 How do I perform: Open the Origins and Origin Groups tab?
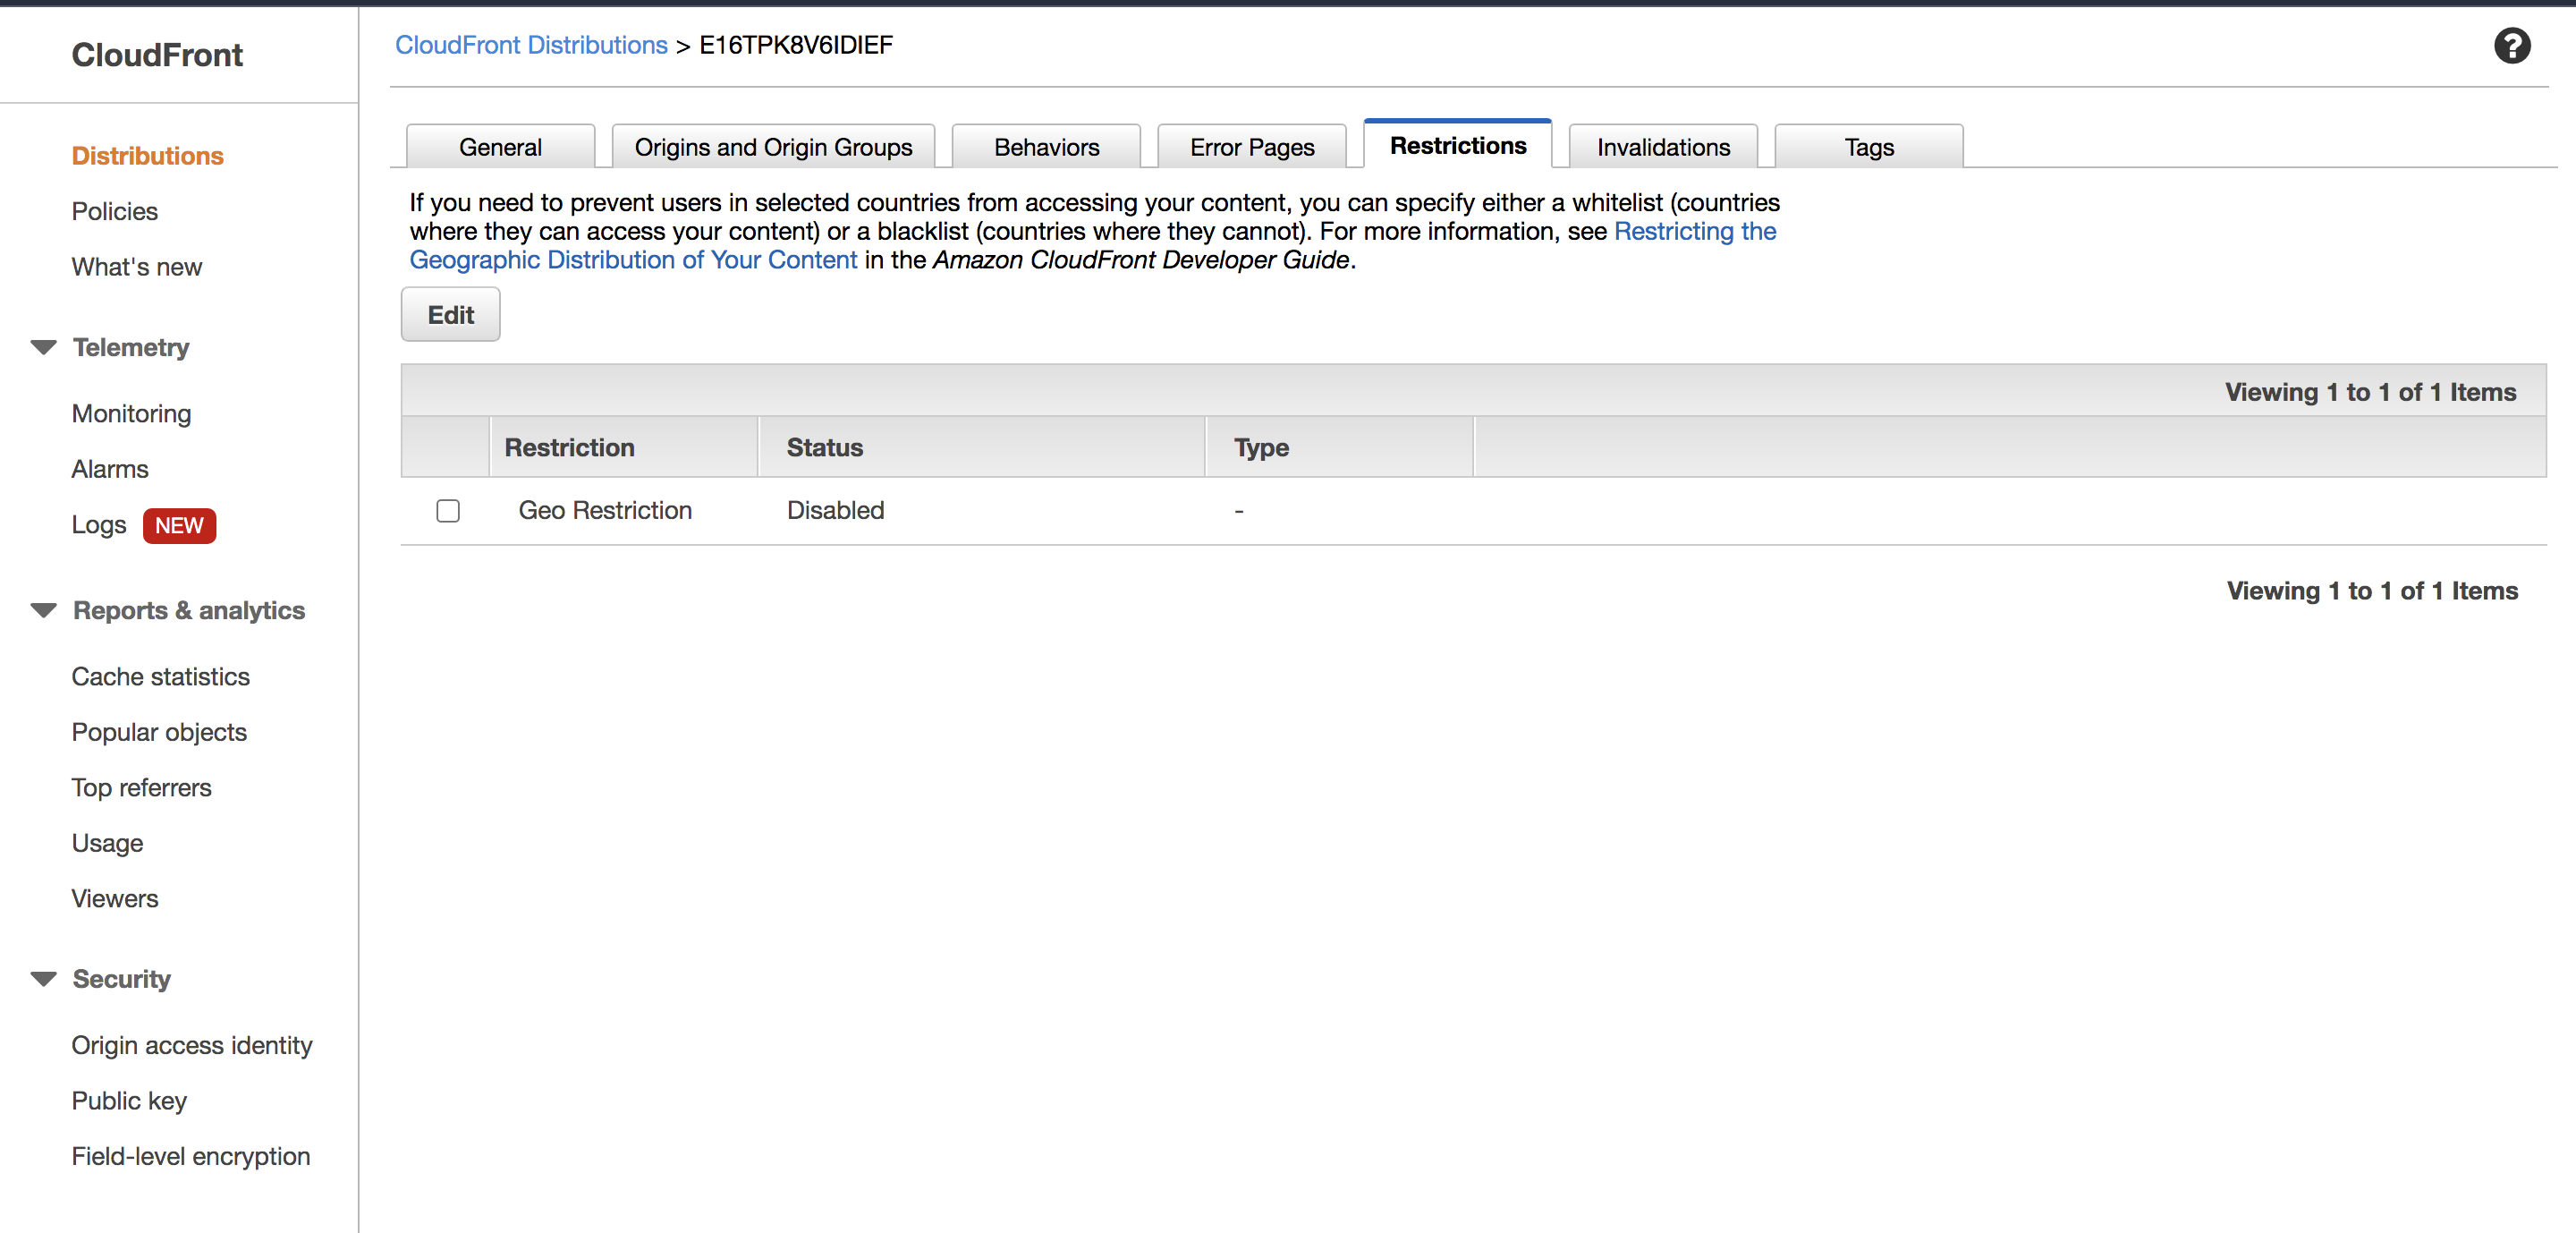[x=773, y=147]
